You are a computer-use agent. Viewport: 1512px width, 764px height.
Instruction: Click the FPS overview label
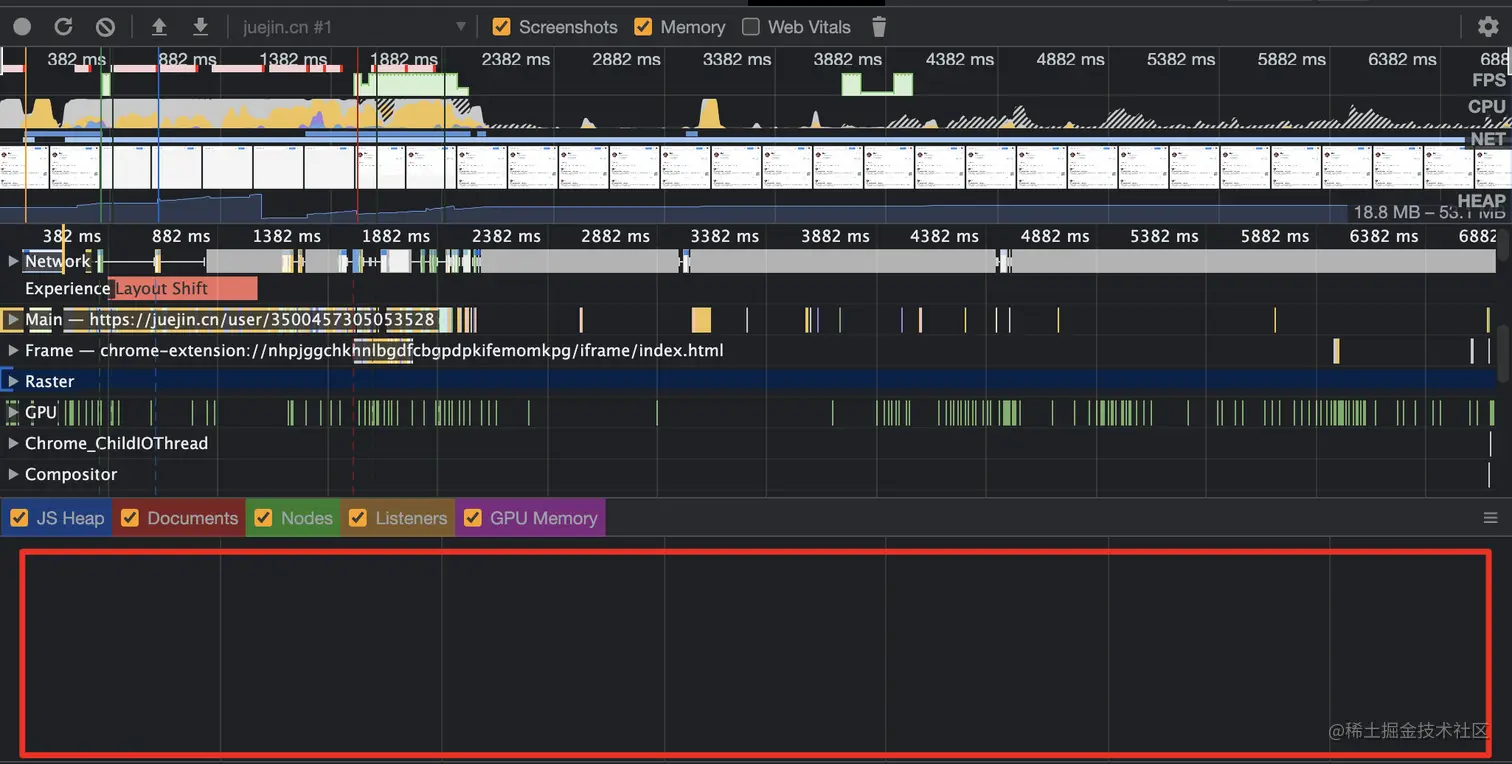coord(1488,80)
